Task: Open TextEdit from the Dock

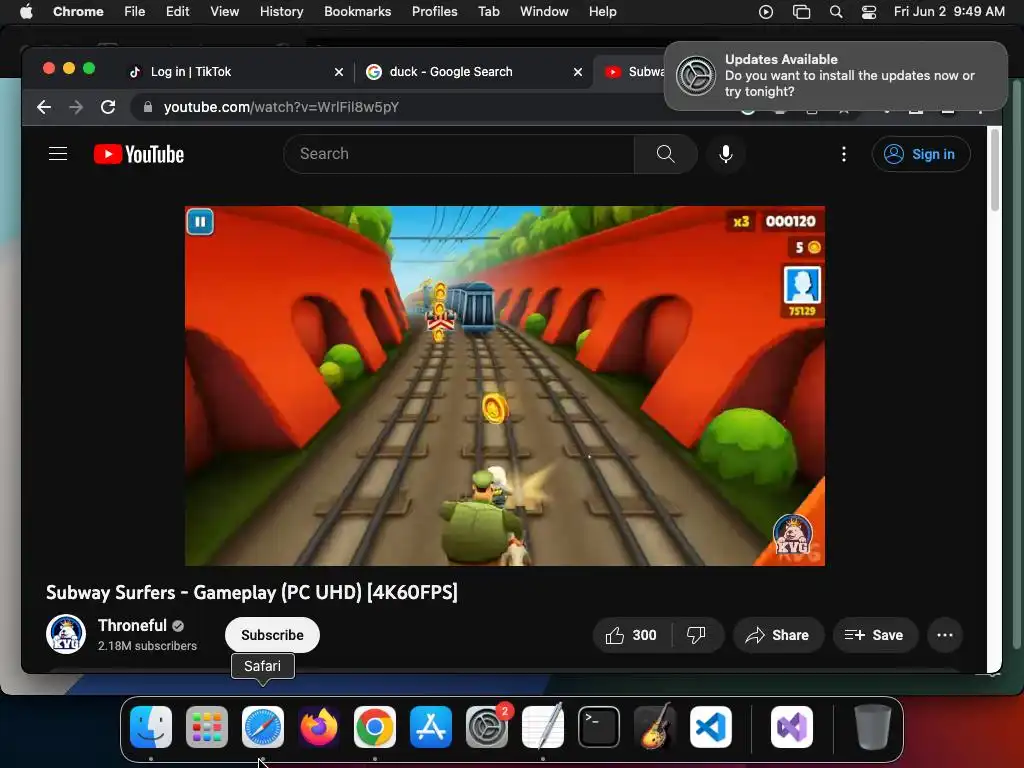Action: pos(543,727)
